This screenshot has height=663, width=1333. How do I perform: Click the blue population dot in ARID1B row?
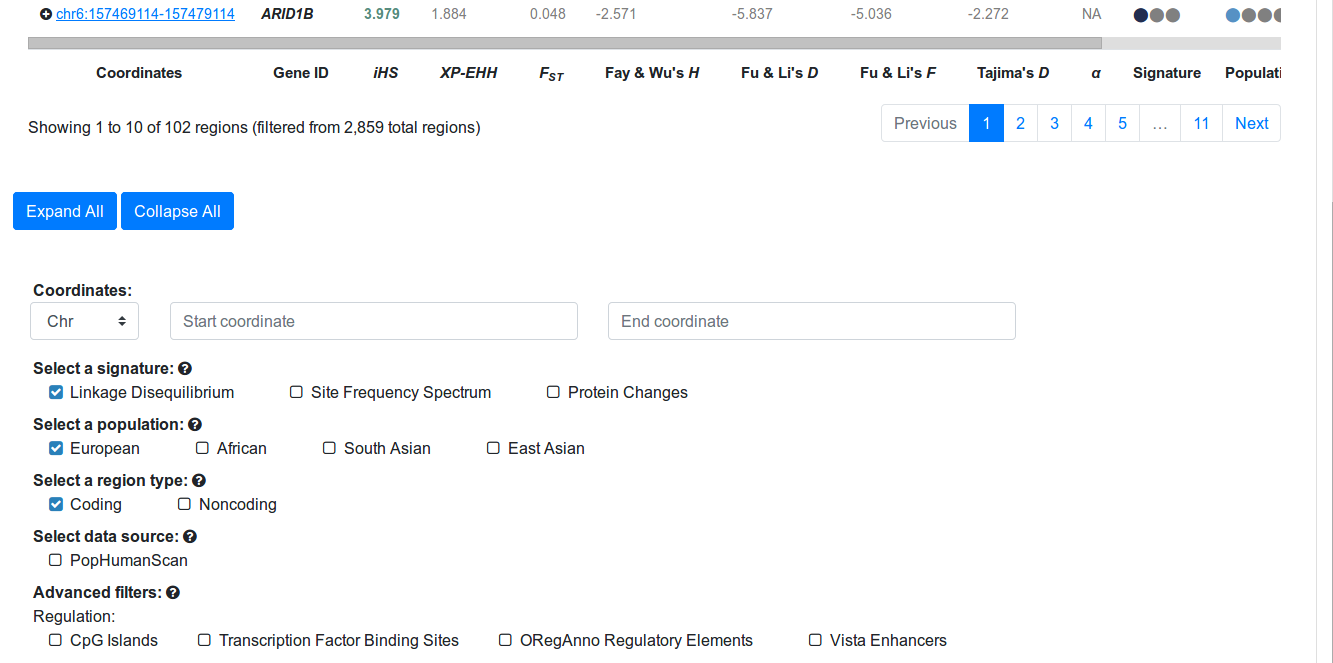click(x=1232, y=16)
